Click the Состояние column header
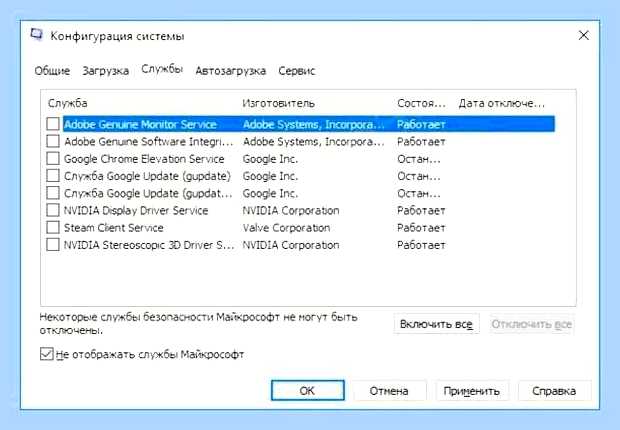This screenshot has height=430, width=620. click(421, 103)
